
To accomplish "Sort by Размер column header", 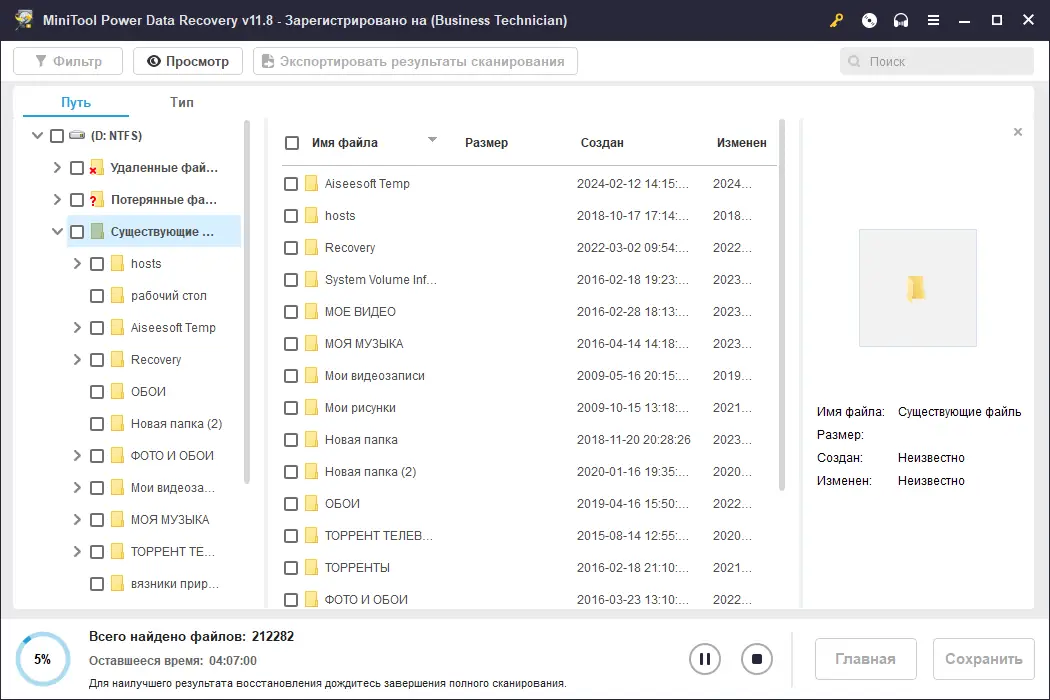I will click(486, 143).
